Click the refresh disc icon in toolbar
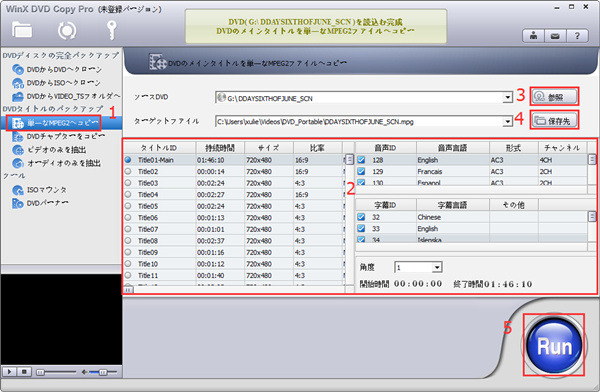This screenshot has width=600, height=392. click(x=67, y=31)
